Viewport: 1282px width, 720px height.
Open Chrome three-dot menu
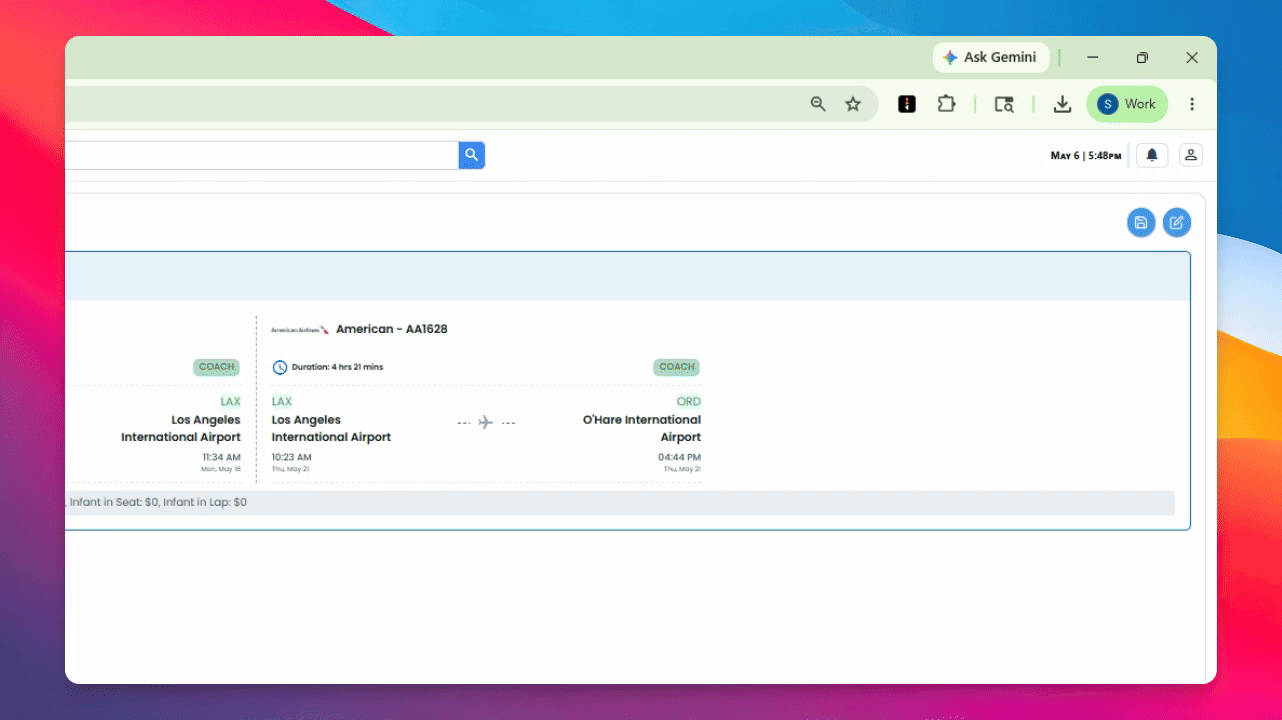(x=1192, y=104)
